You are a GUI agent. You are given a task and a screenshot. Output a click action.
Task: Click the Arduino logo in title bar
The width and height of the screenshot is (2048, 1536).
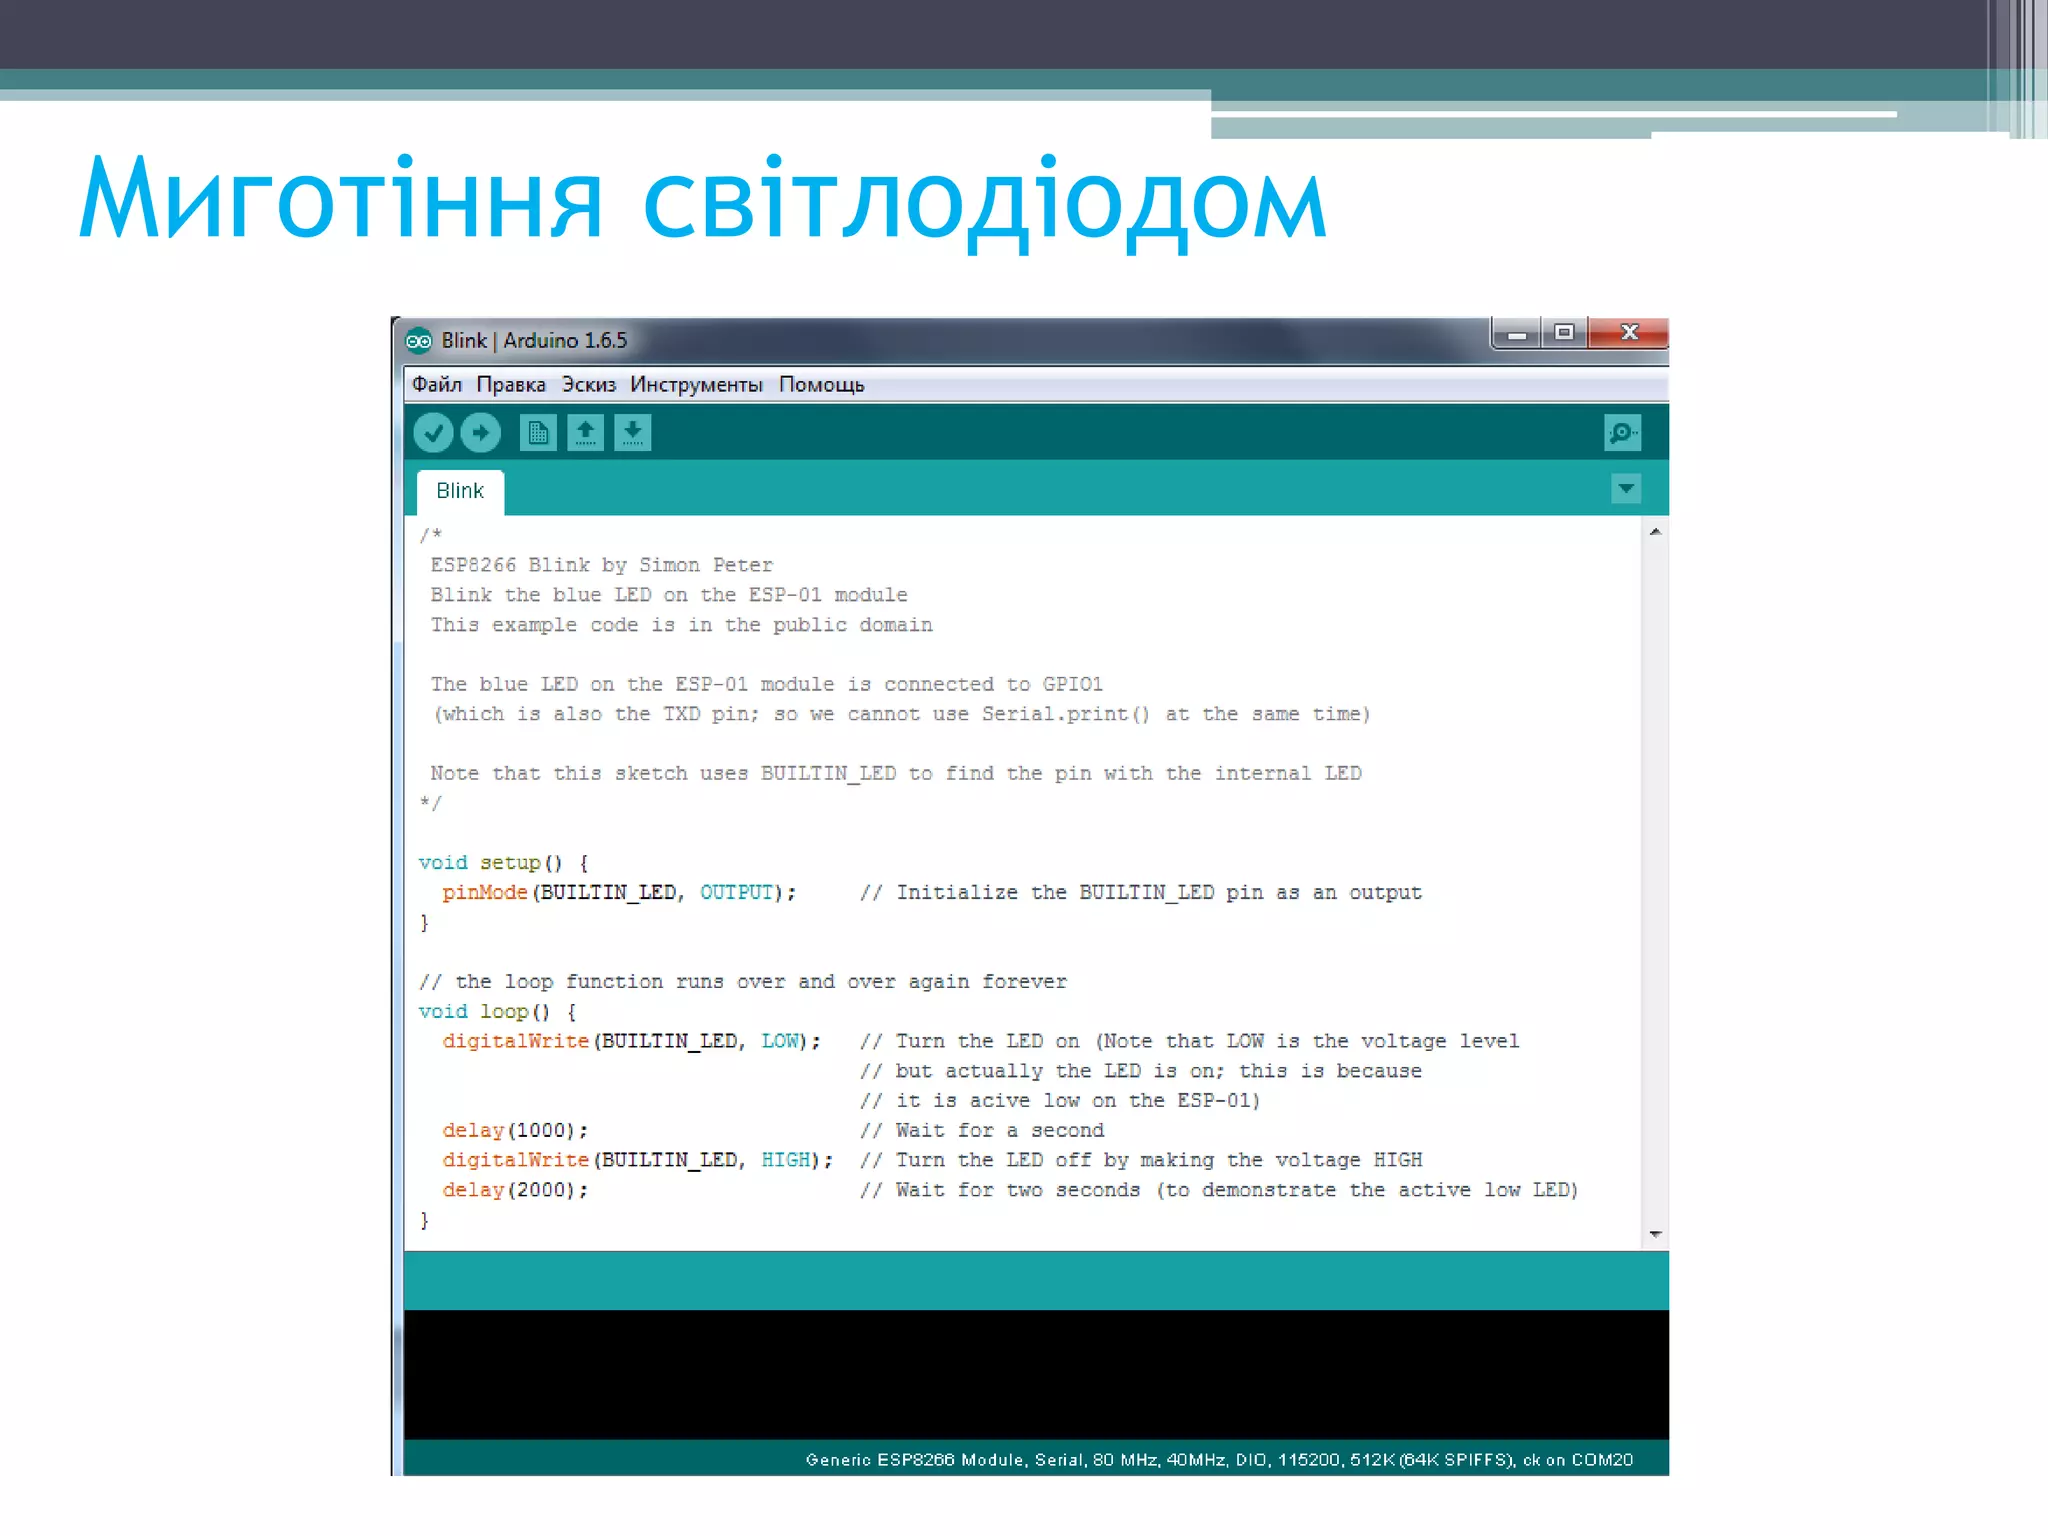(x=418, y=341)
